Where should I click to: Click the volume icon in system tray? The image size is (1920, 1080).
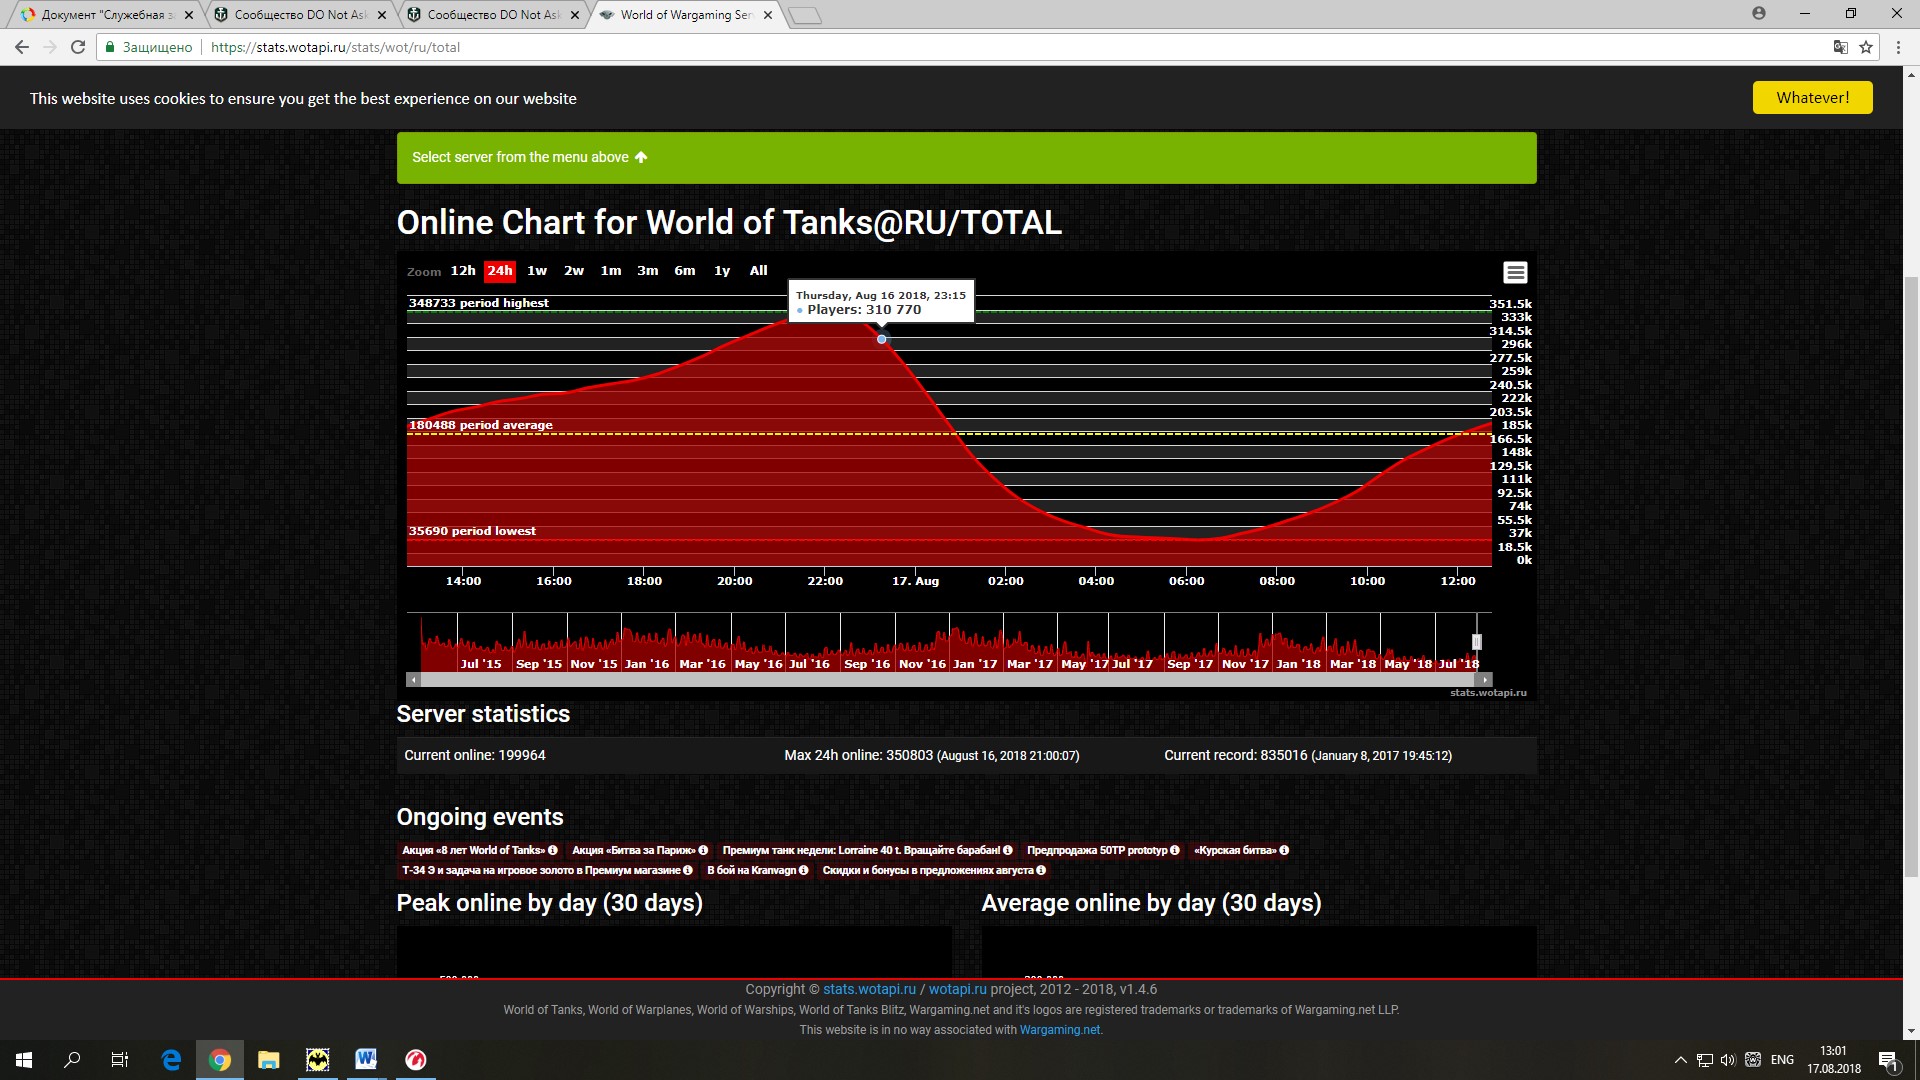[x=1728, y=1060]
